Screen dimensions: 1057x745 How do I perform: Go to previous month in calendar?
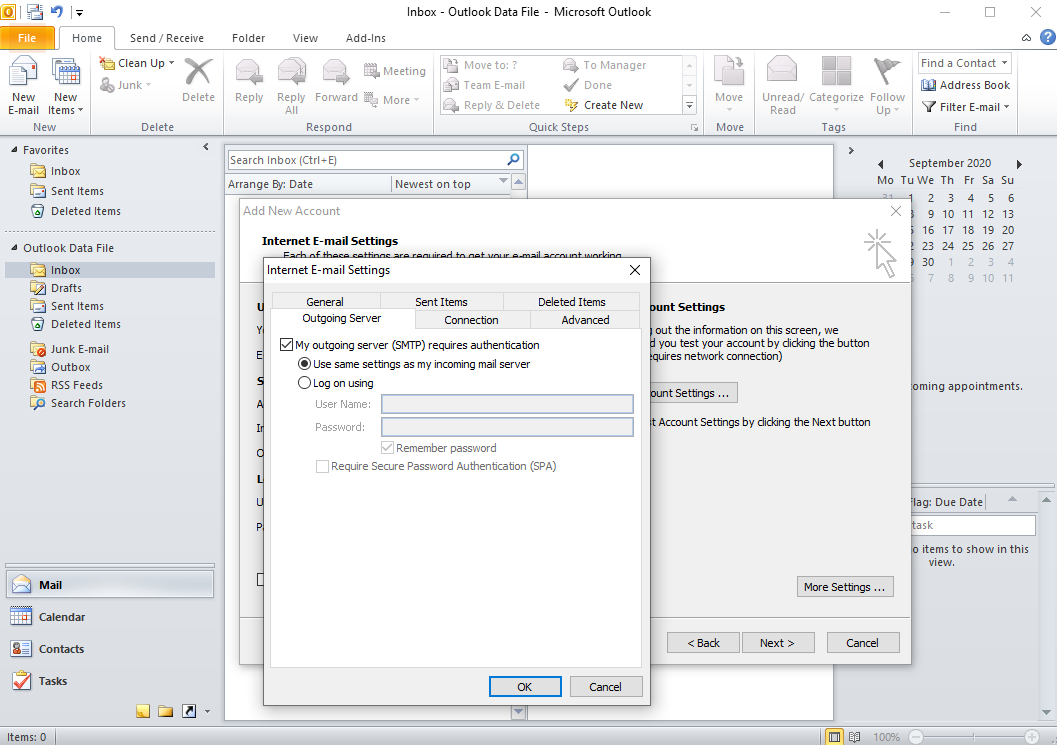(x=880, y=164)
